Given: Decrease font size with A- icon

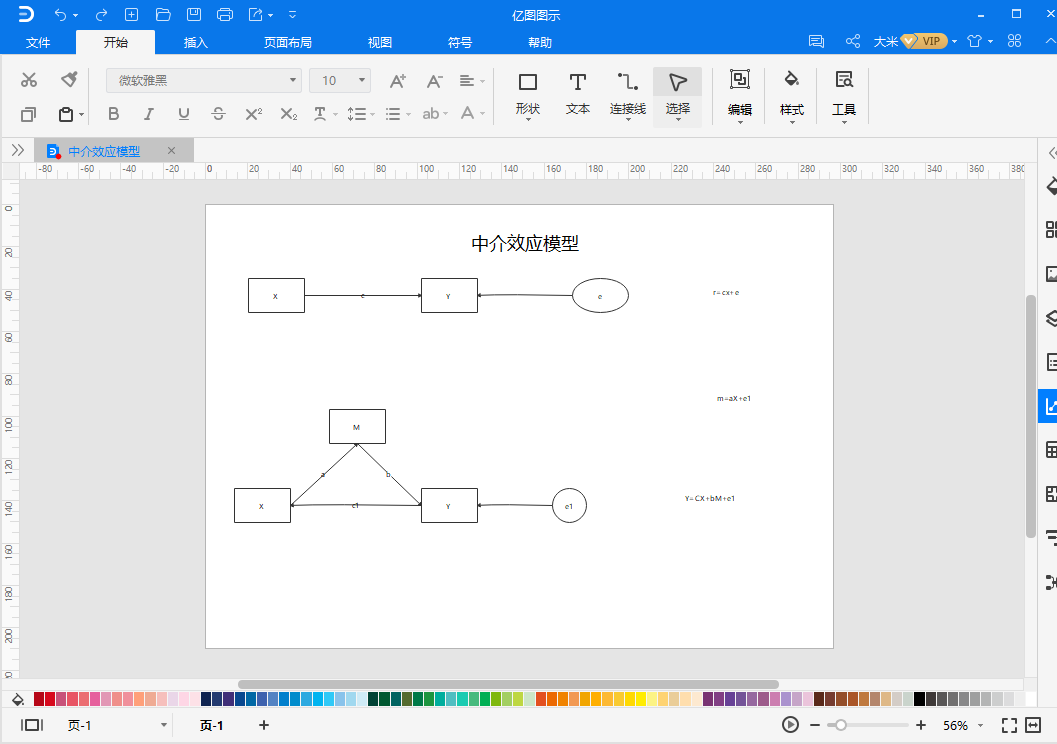Looking at the screenshot, I should point(434,82).
